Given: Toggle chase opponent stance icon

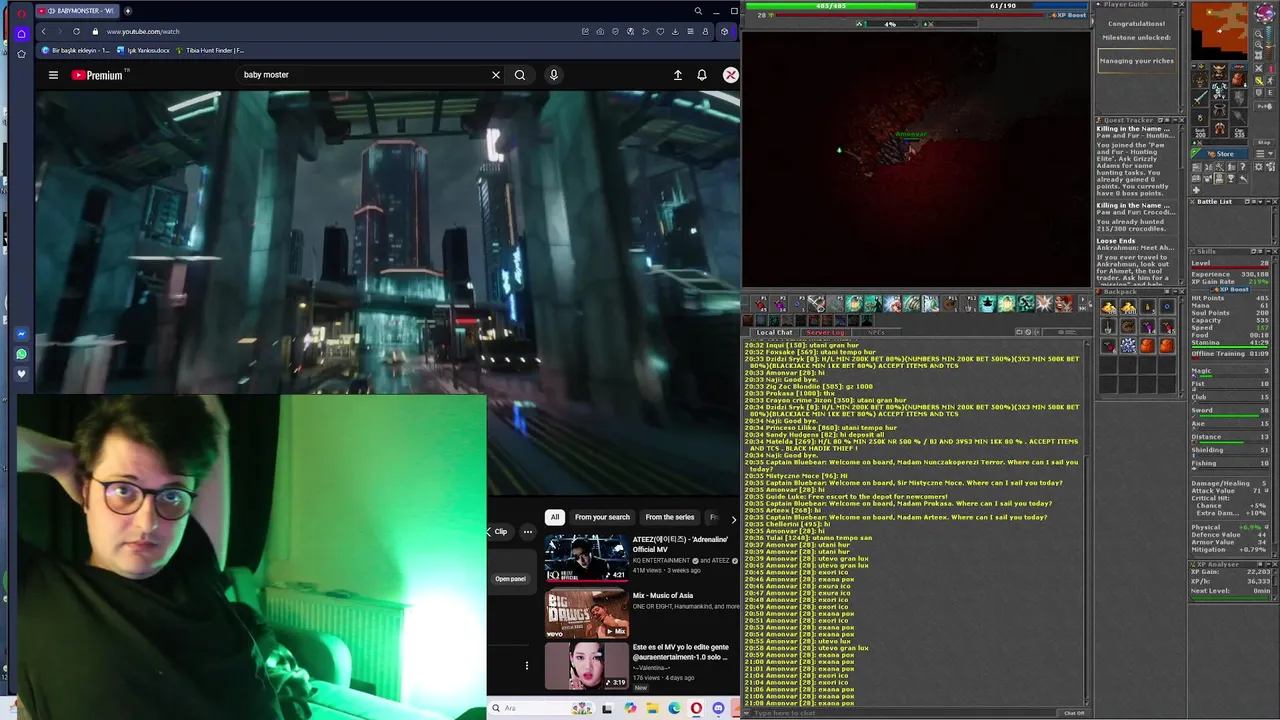Looking at the screenshot, I should tap(1270, 81).
